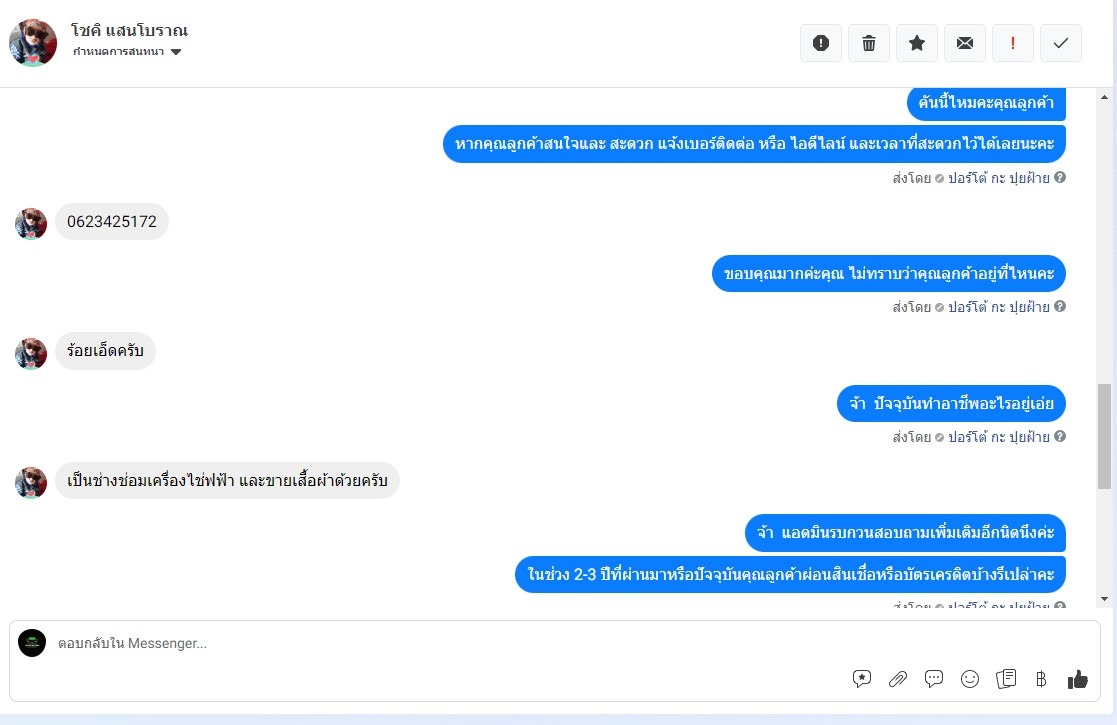Mark conversation as spam using exclamation circle icon

[x=821, y=43]
